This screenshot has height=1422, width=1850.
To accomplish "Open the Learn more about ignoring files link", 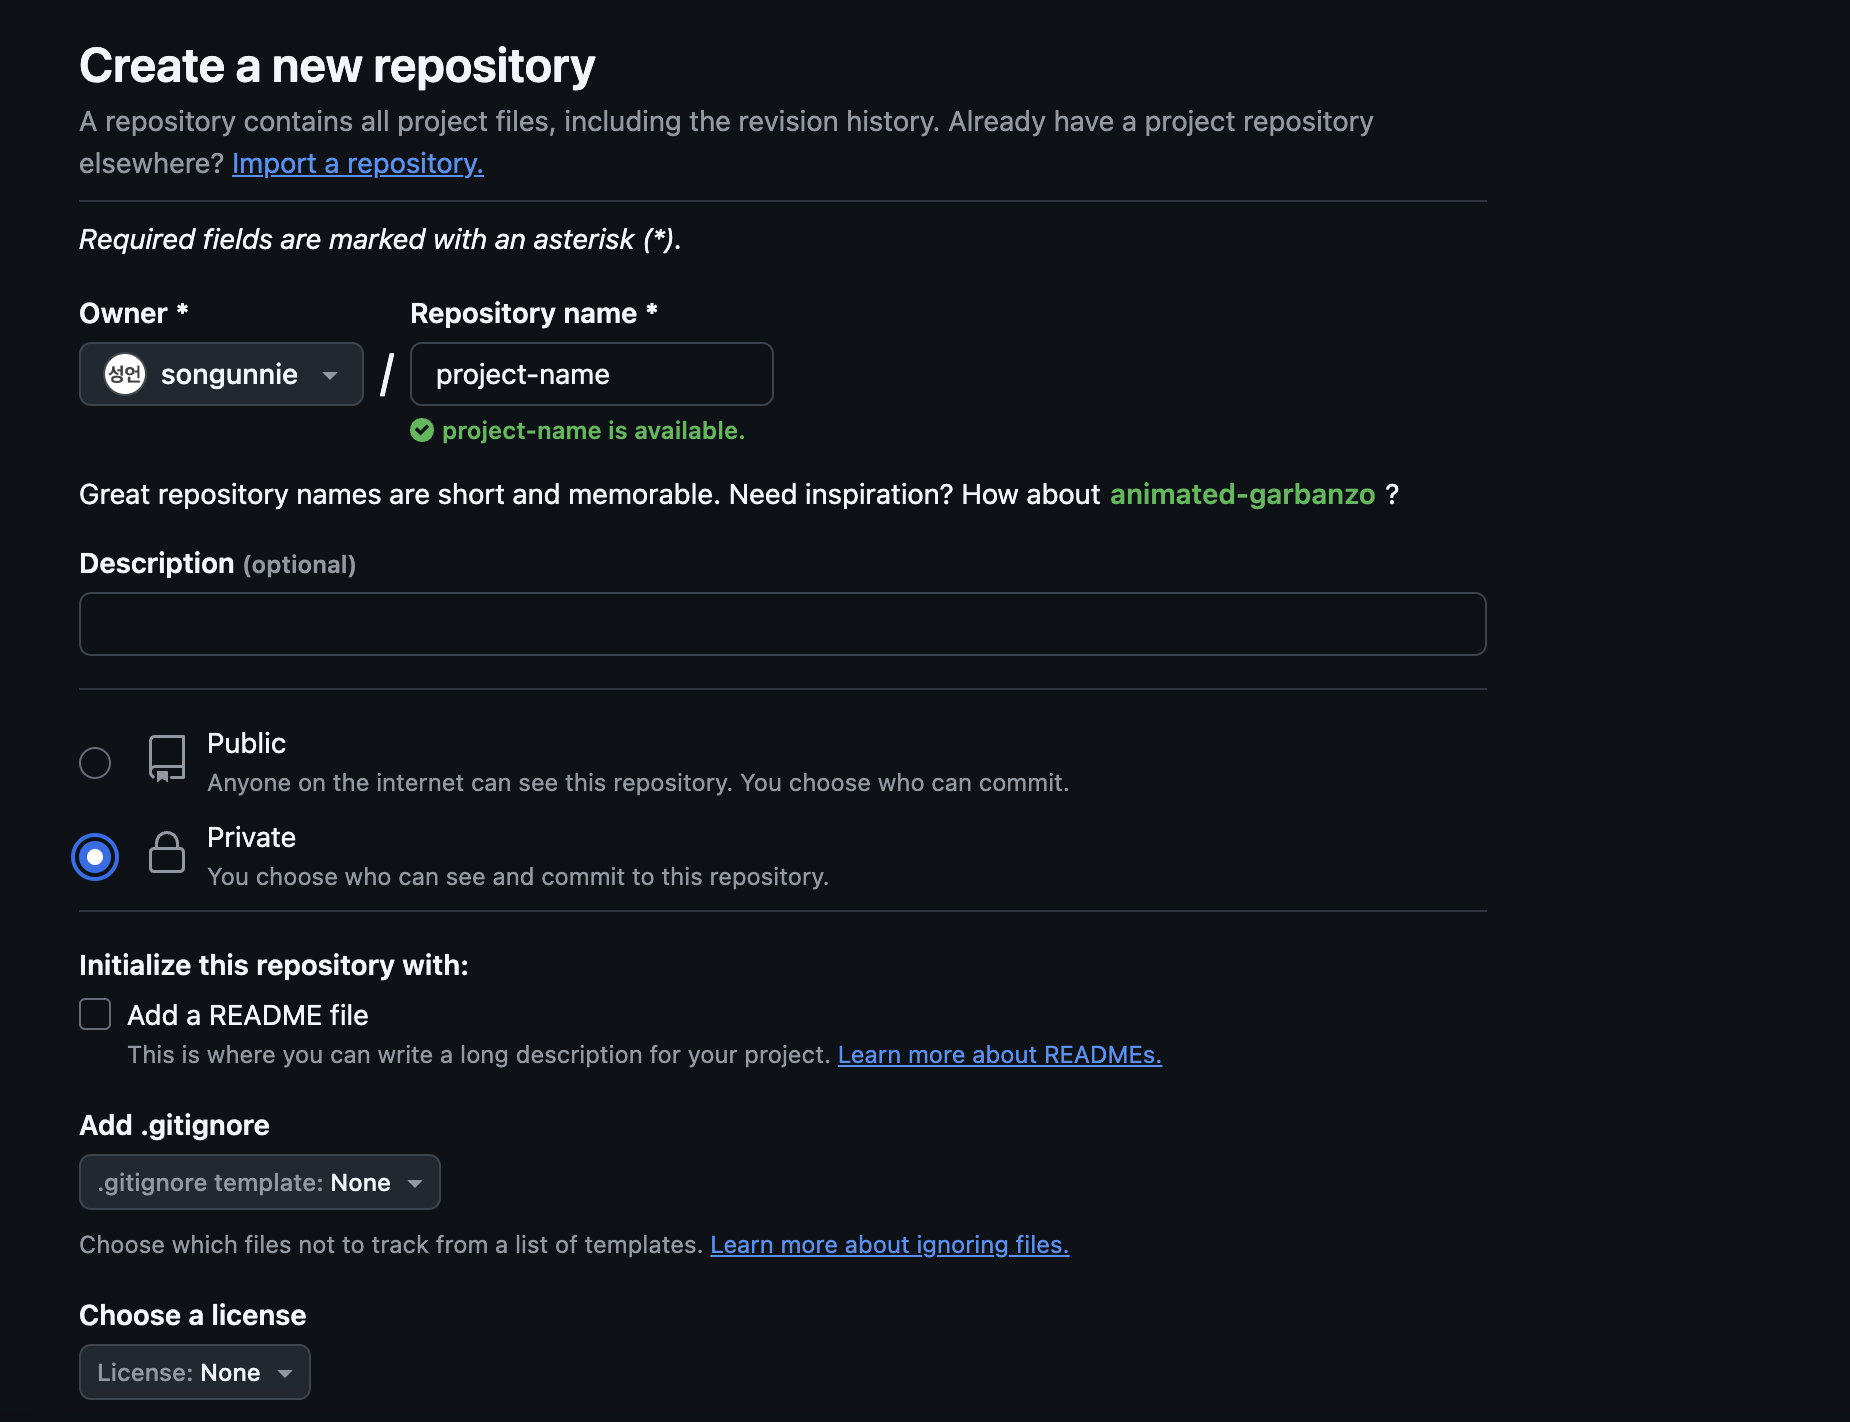I will click(x=889, y=1244).
